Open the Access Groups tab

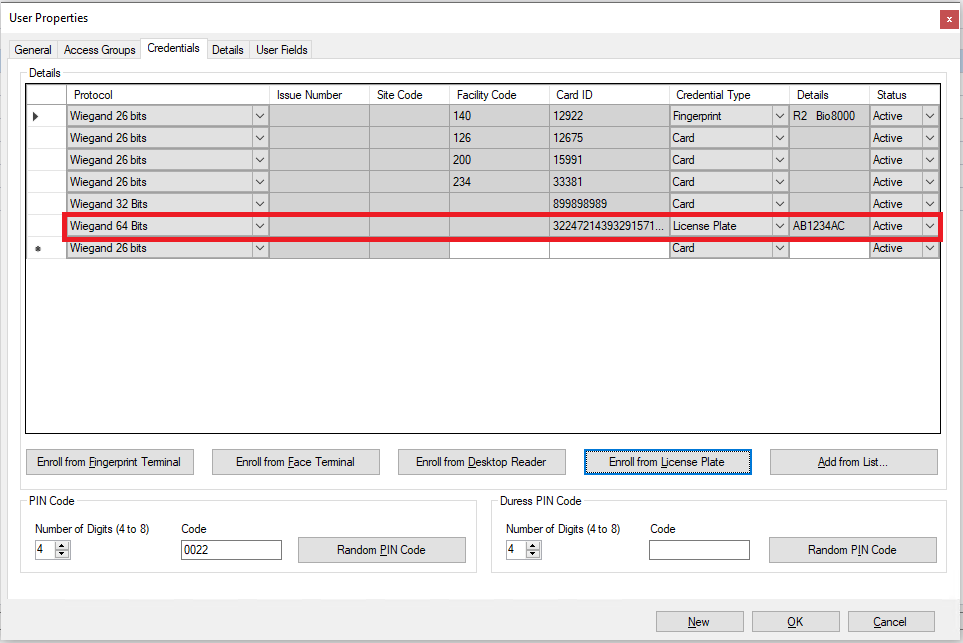pyautogui.click(x=99, y=50)
